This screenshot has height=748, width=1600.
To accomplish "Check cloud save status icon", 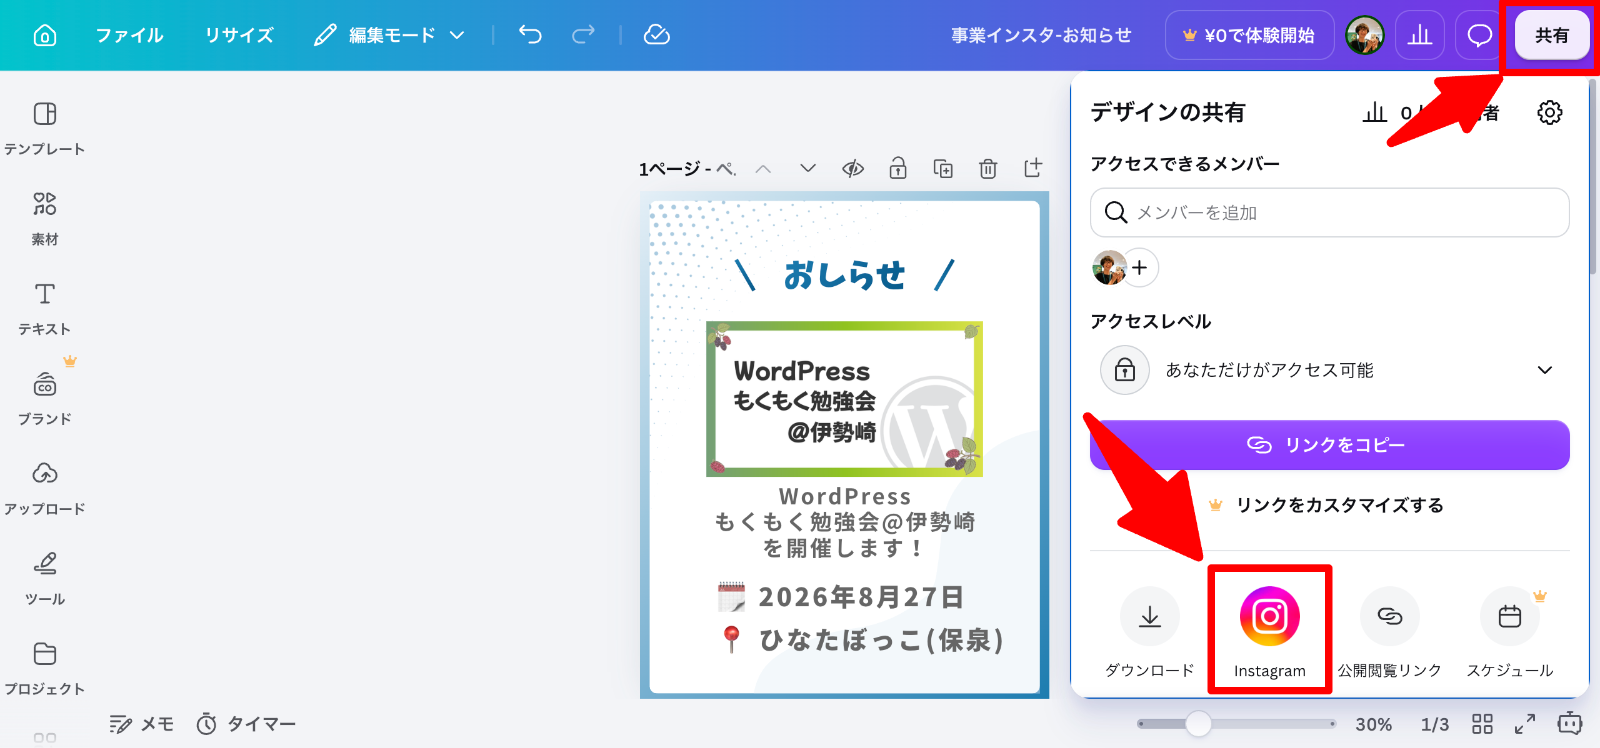I will (x=657, y=35).
